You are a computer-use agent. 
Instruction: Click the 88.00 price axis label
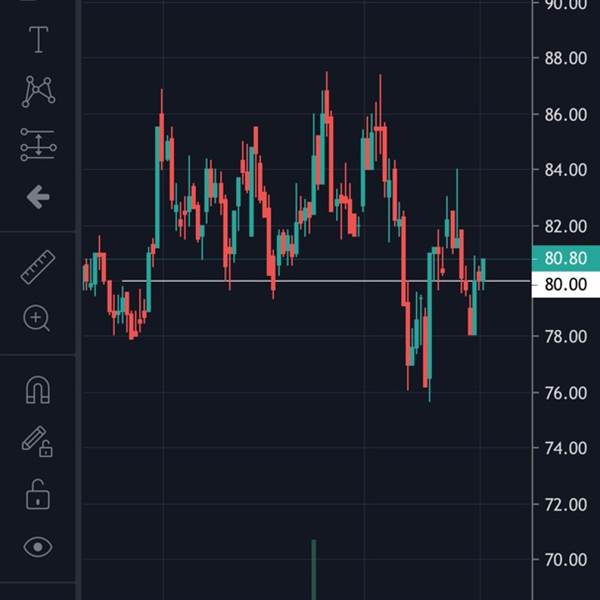(566, 59)
